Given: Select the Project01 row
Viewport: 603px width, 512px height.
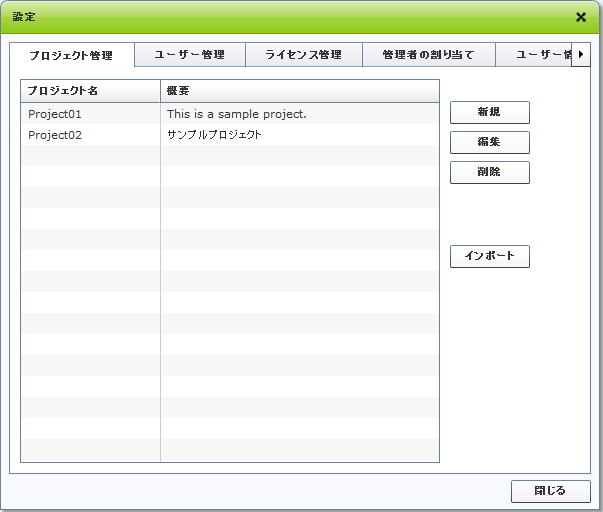Looking at the screenshot, I should (x=230, y=114).
